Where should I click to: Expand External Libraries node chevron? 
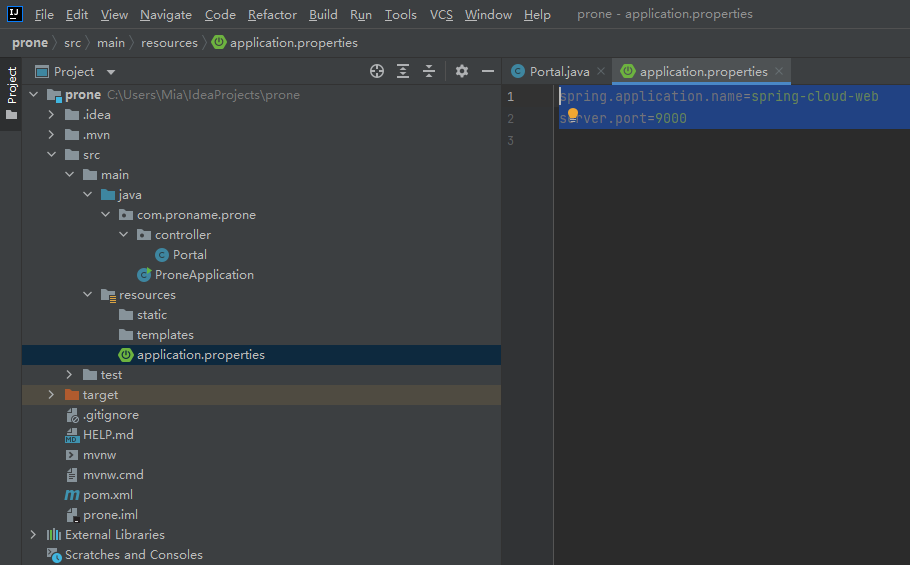click(x=33, y=534)
